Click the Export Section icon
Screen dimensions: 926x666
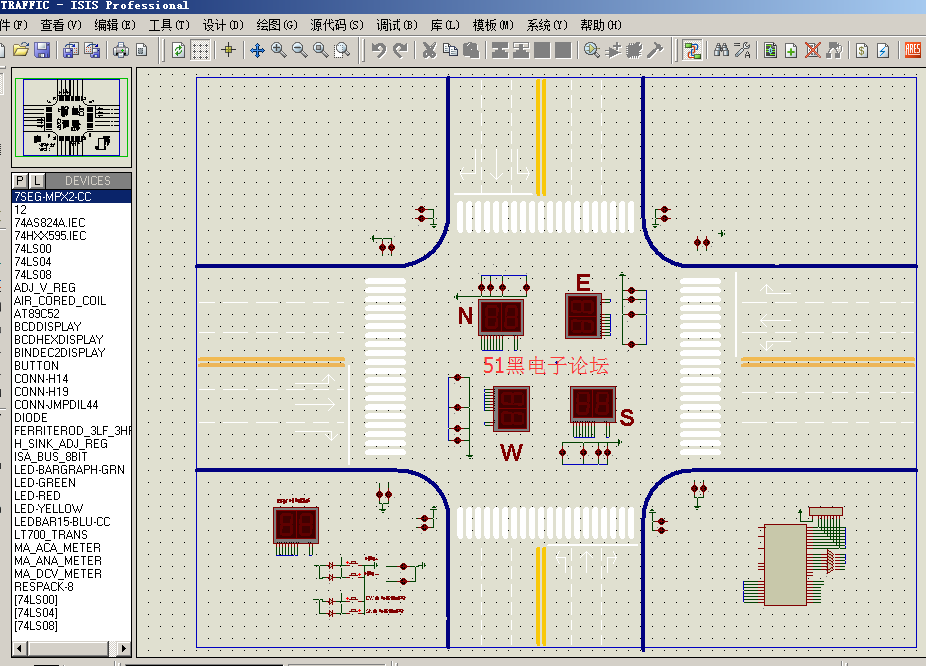click(92, 50)
